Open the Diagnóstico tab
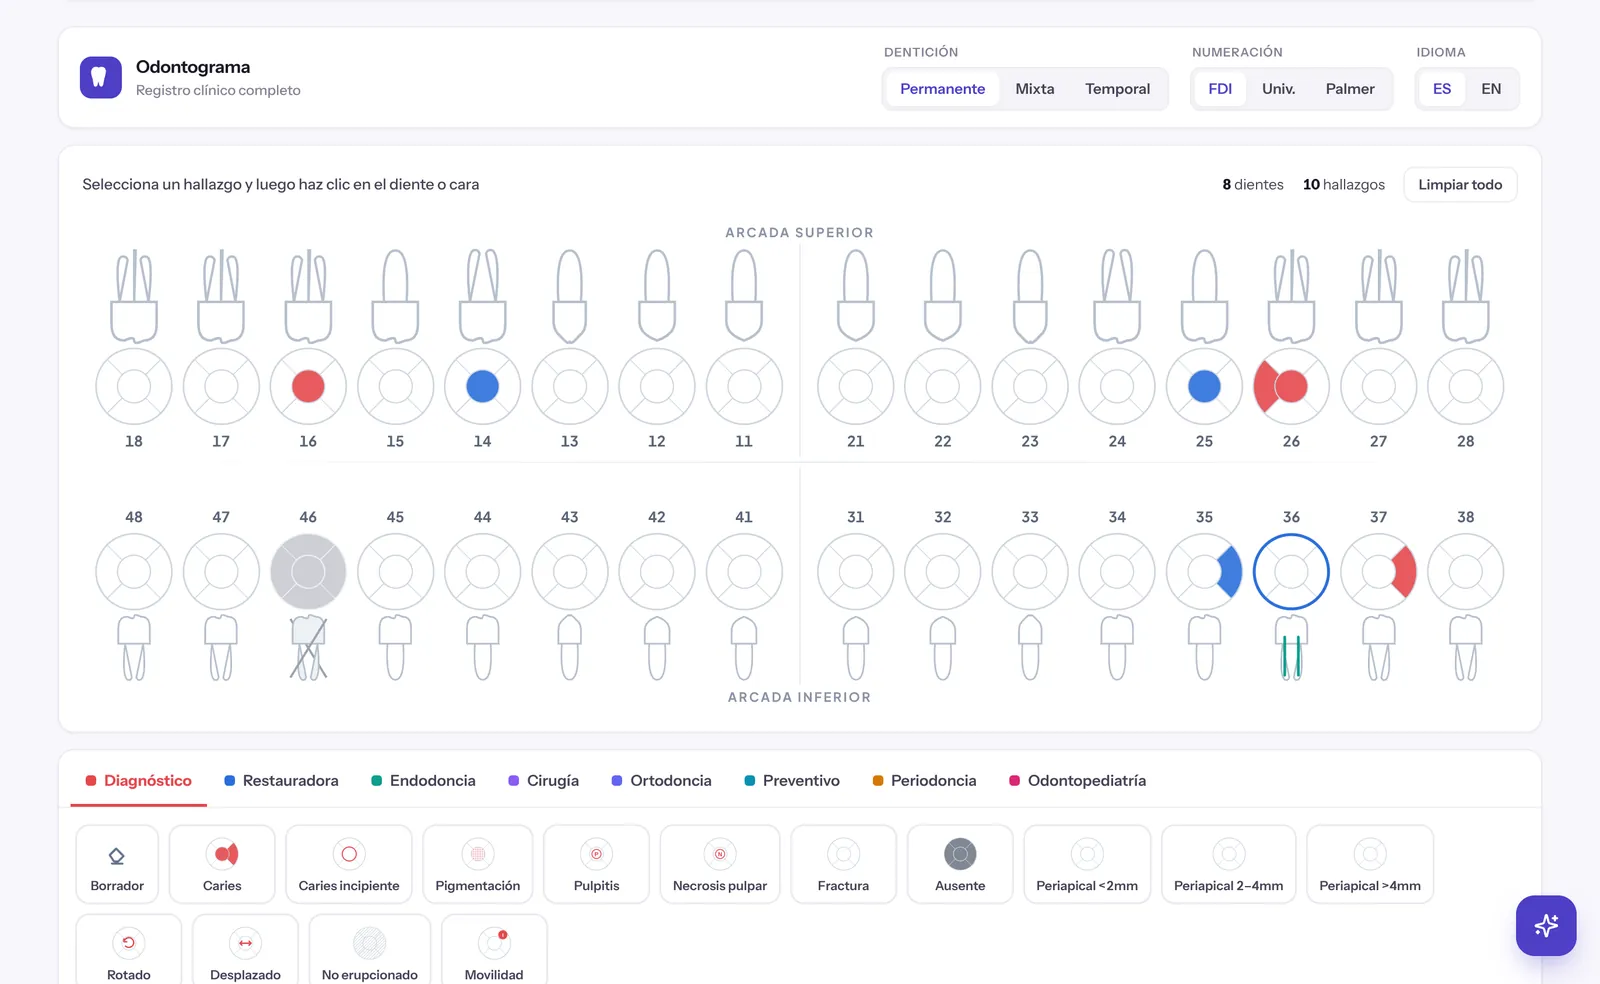This screenshot has height=984, width=1600. click(139, 781)
